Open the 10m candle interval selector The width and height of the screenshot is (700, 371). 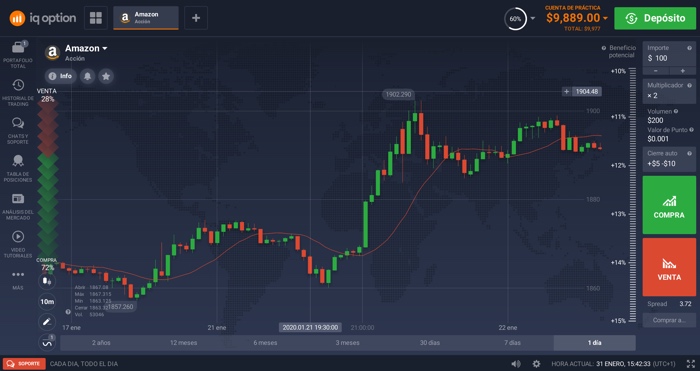tap(47, 302)
